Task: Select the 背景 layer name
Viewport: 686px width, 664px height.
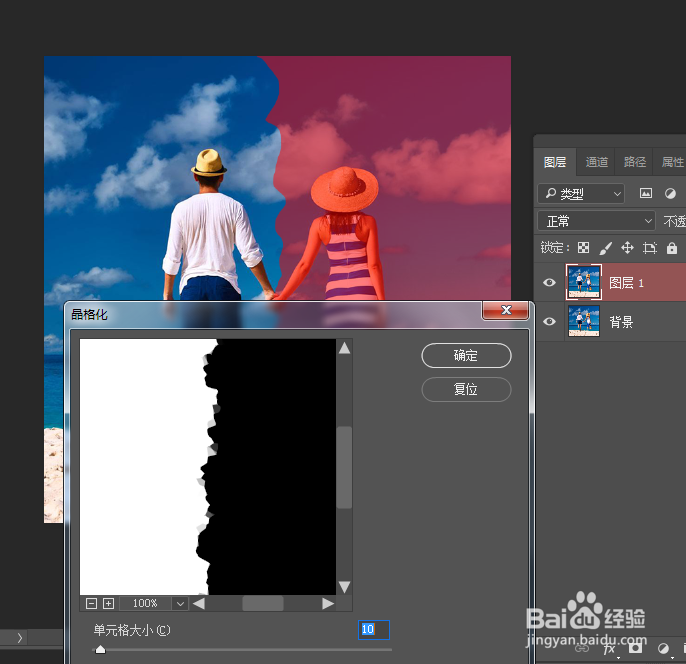Action: point(621,322)
